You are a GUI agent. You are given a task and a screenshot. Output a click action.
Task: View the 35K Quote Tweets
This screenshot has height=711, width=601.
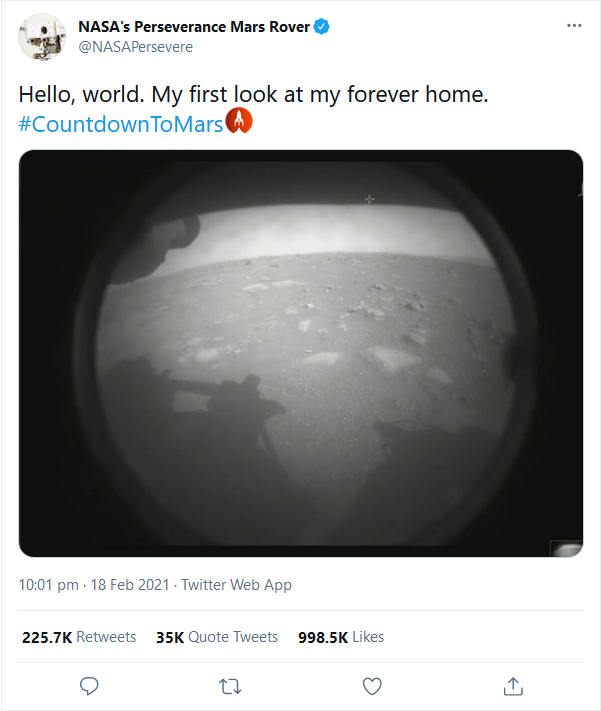[x=216, y=637]
